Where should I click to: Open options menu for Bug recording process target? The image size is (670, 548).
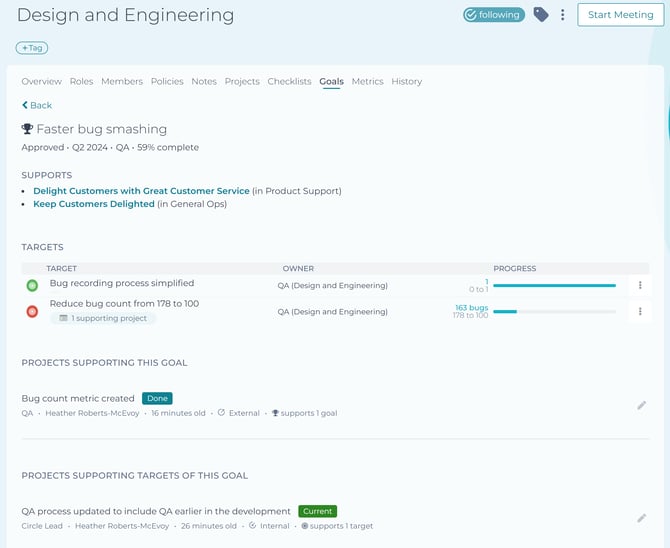[x=640, y=285]
